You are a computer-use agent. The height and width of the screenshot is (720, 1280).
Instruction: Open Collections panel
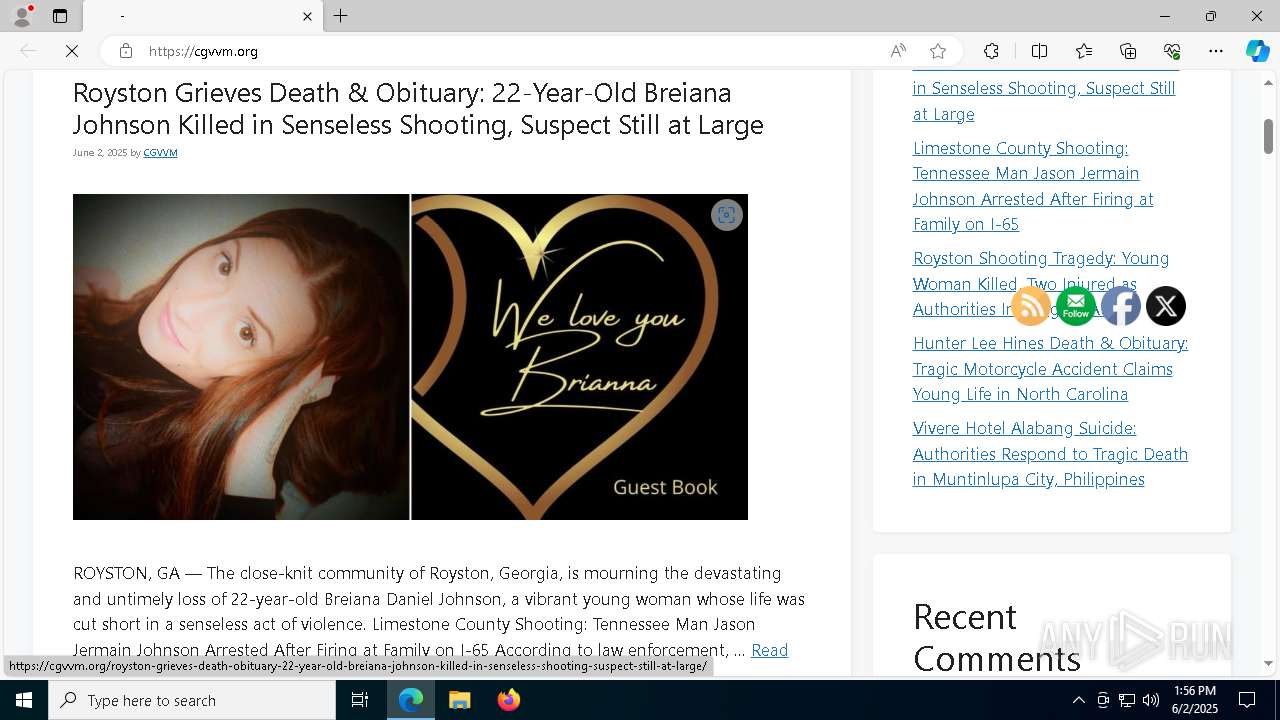(x=1128, y=51)
